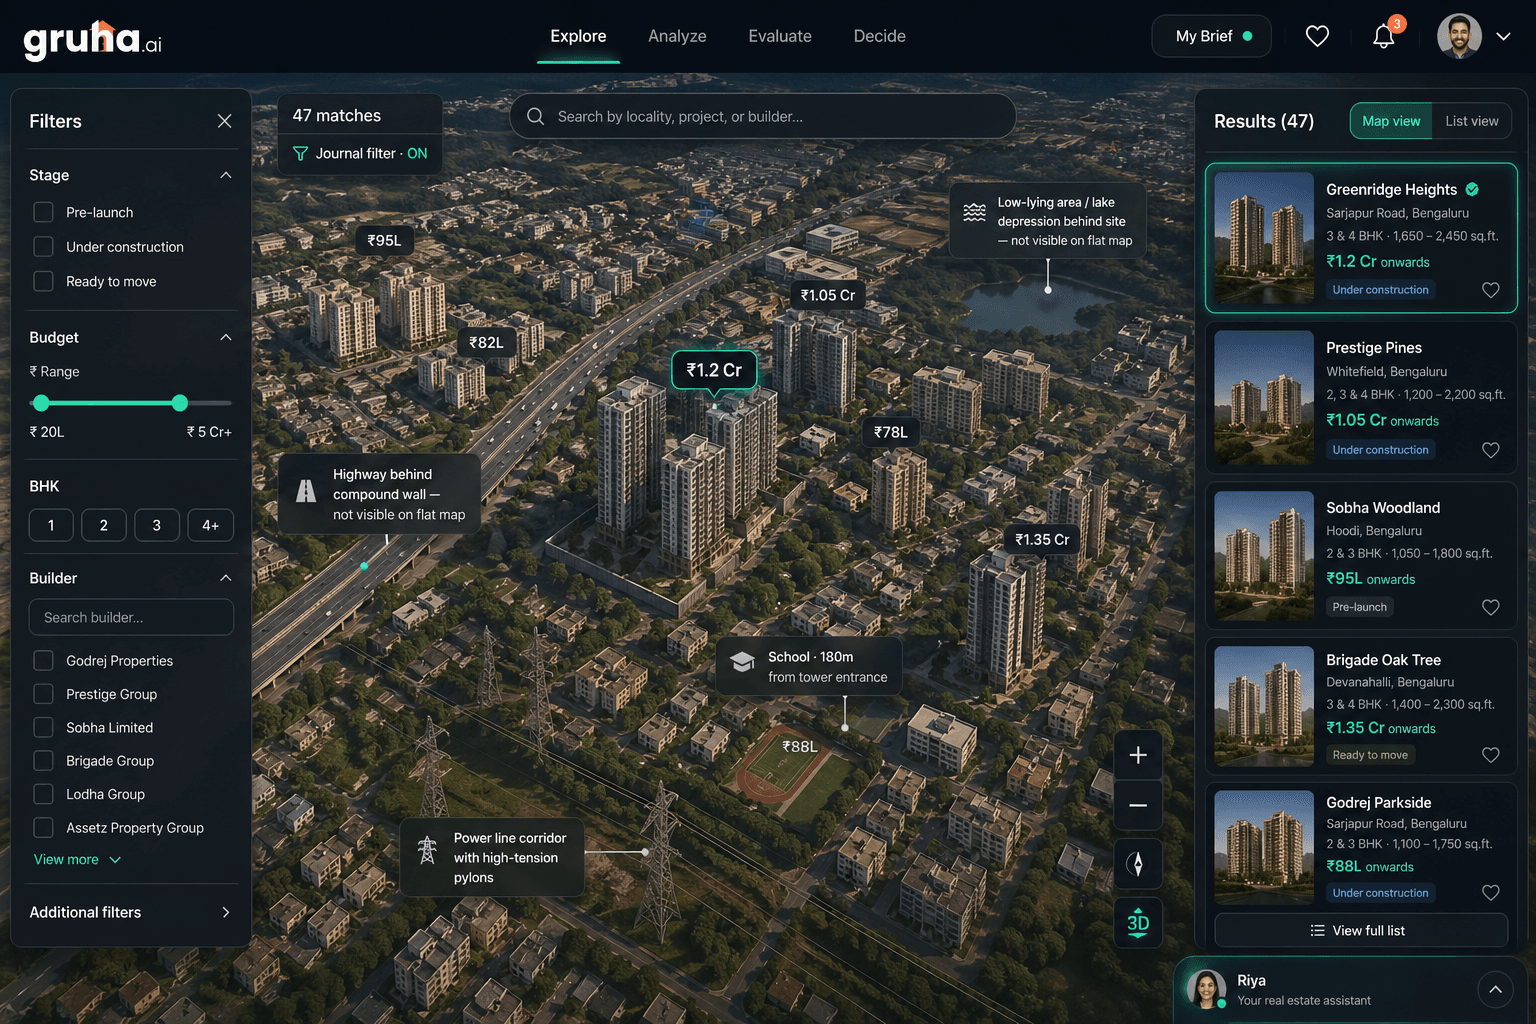Switch to the Explore tab
Image resolution: width=1536 pixels, height=1024 pixels.
click(x=578, y=36)
